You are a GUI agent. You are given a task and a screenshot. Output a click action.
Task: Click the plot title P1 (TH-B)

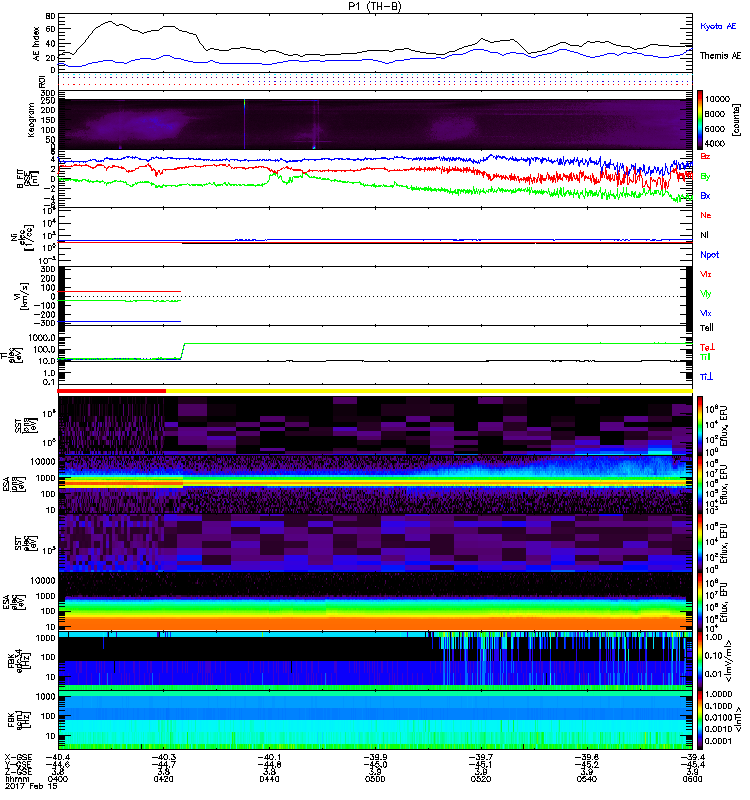point(374,6)
